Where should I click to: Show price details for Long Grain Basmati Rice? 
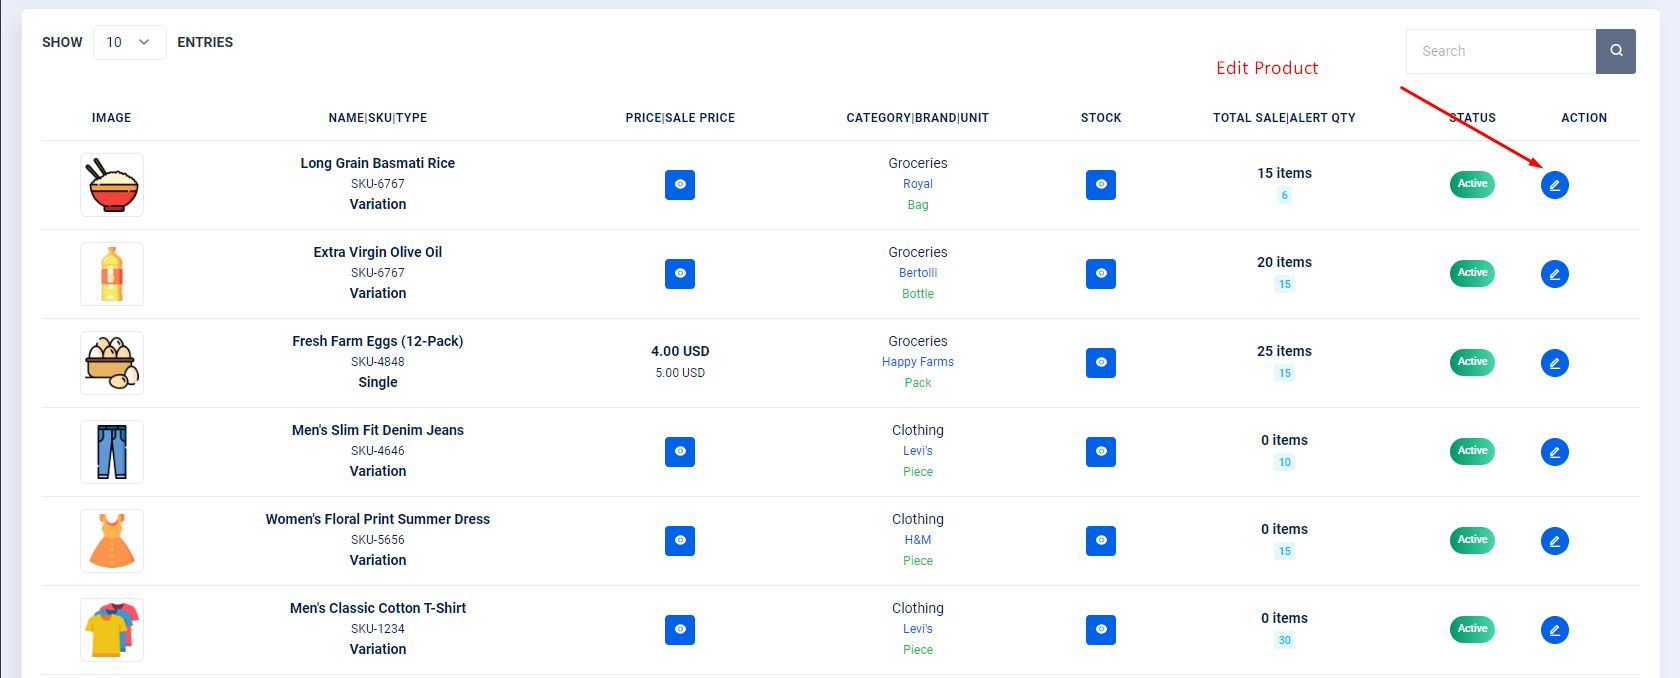pyautogui.click(x=680, y=185)
